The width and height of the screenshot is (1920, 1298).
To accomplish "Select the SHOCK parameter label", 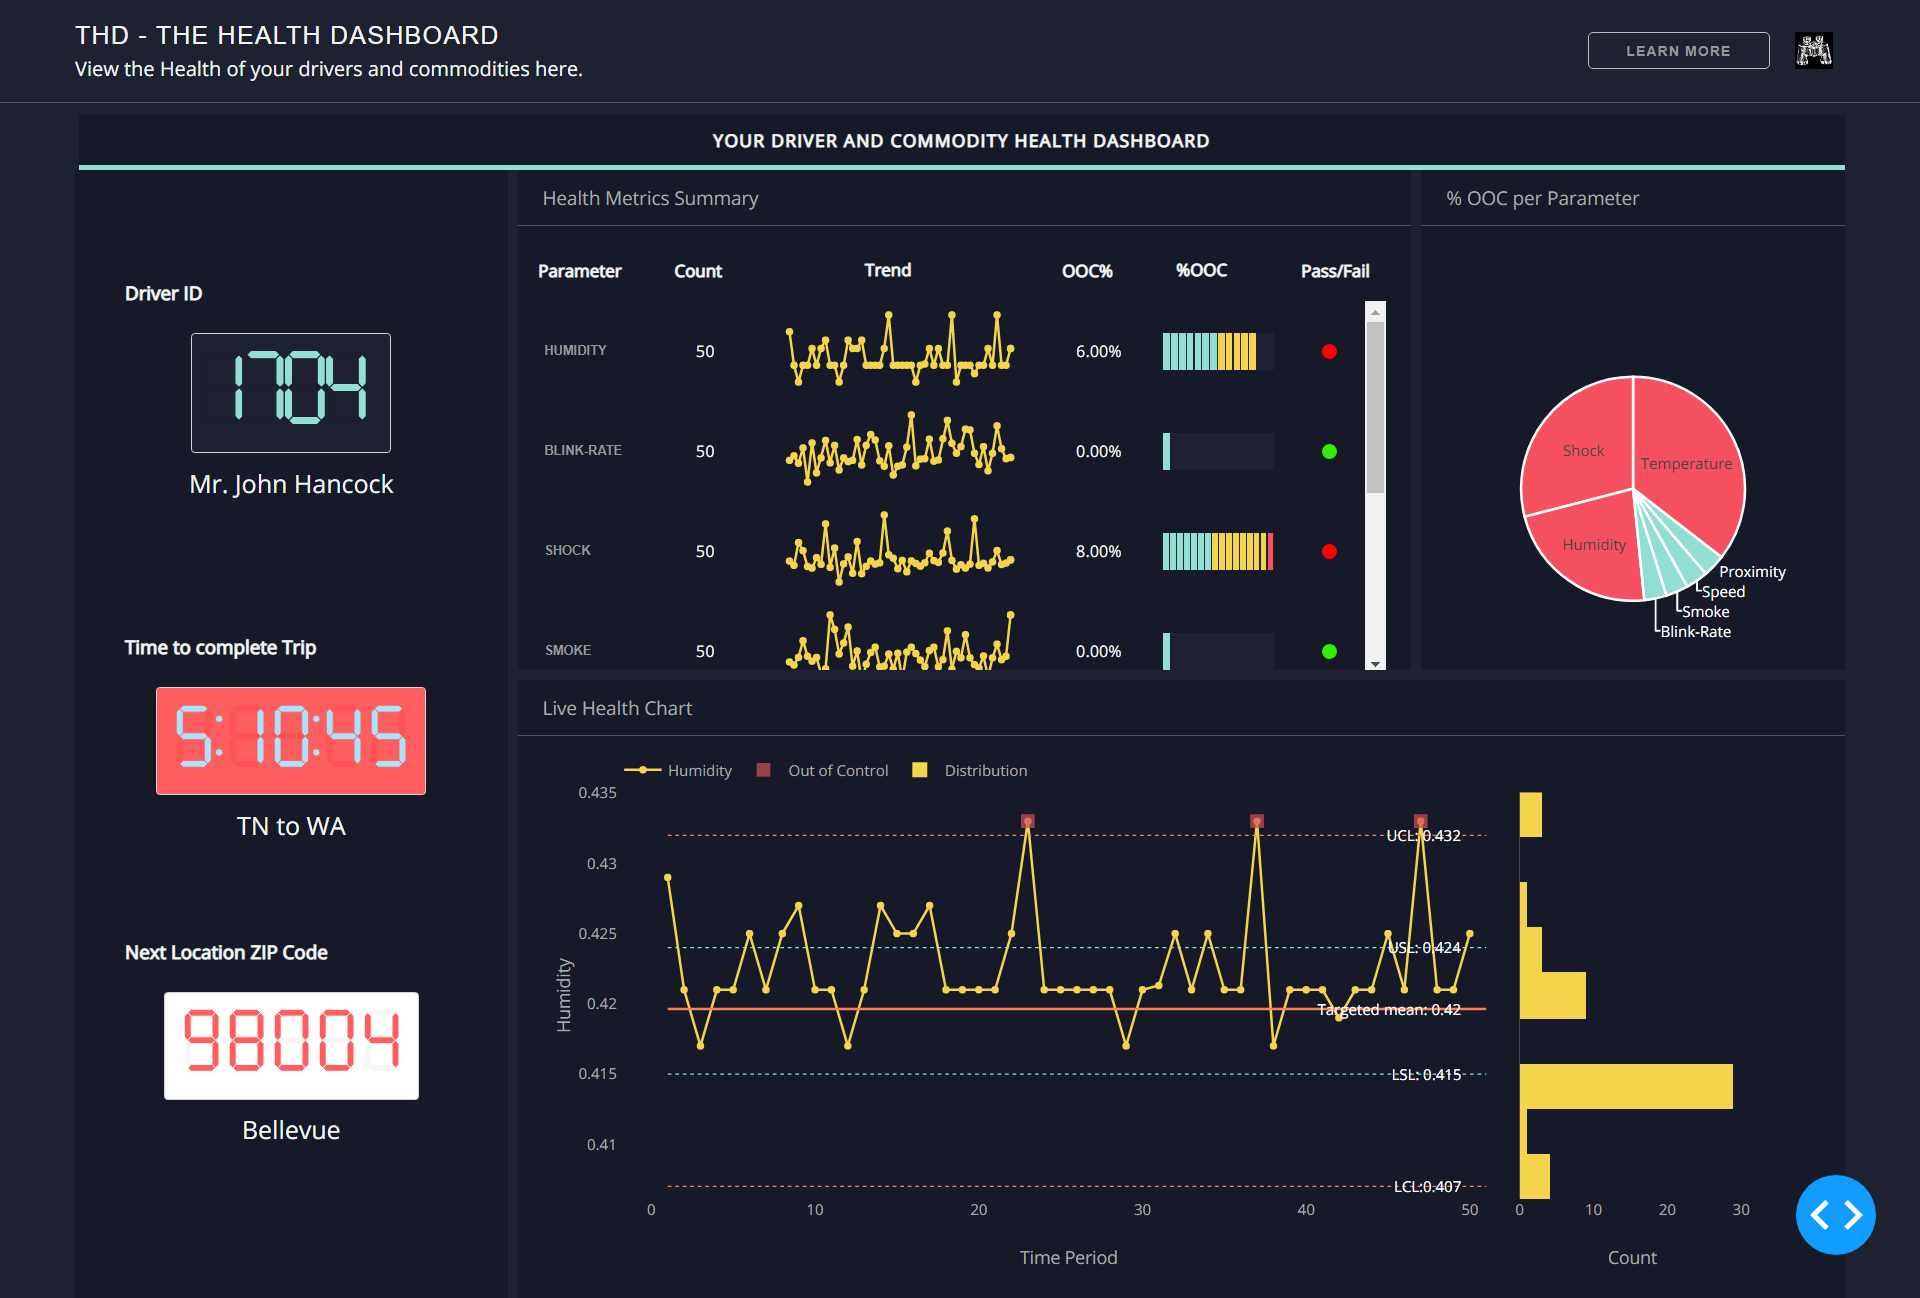I will (x=567, y=550).
